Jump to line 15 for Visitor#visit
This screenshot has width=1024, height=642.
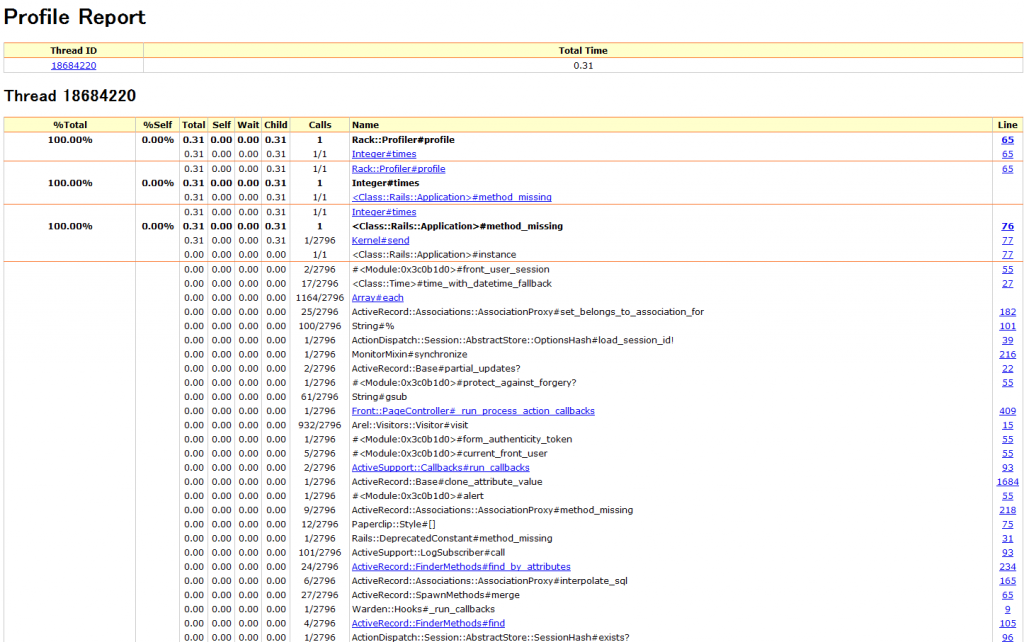coord(1007,425)
